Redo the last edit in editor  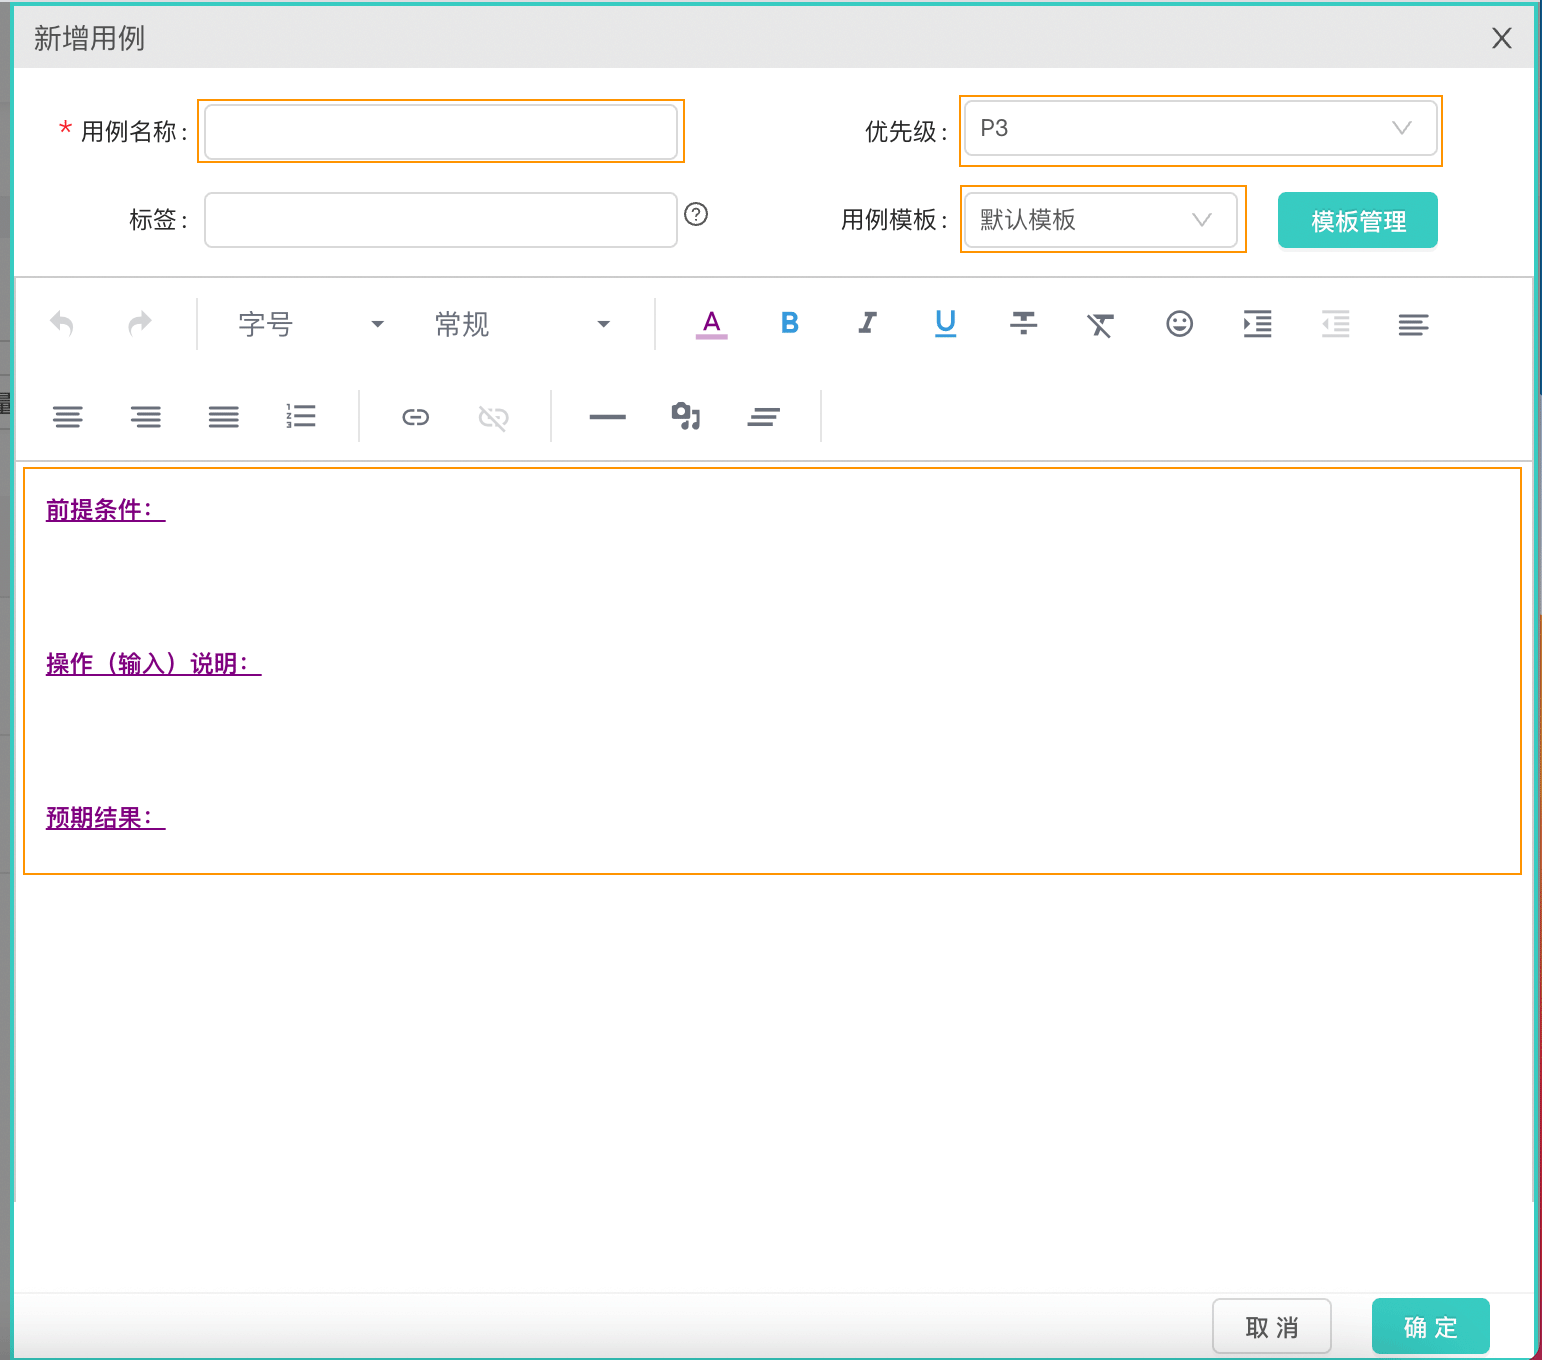coord(140,323)
